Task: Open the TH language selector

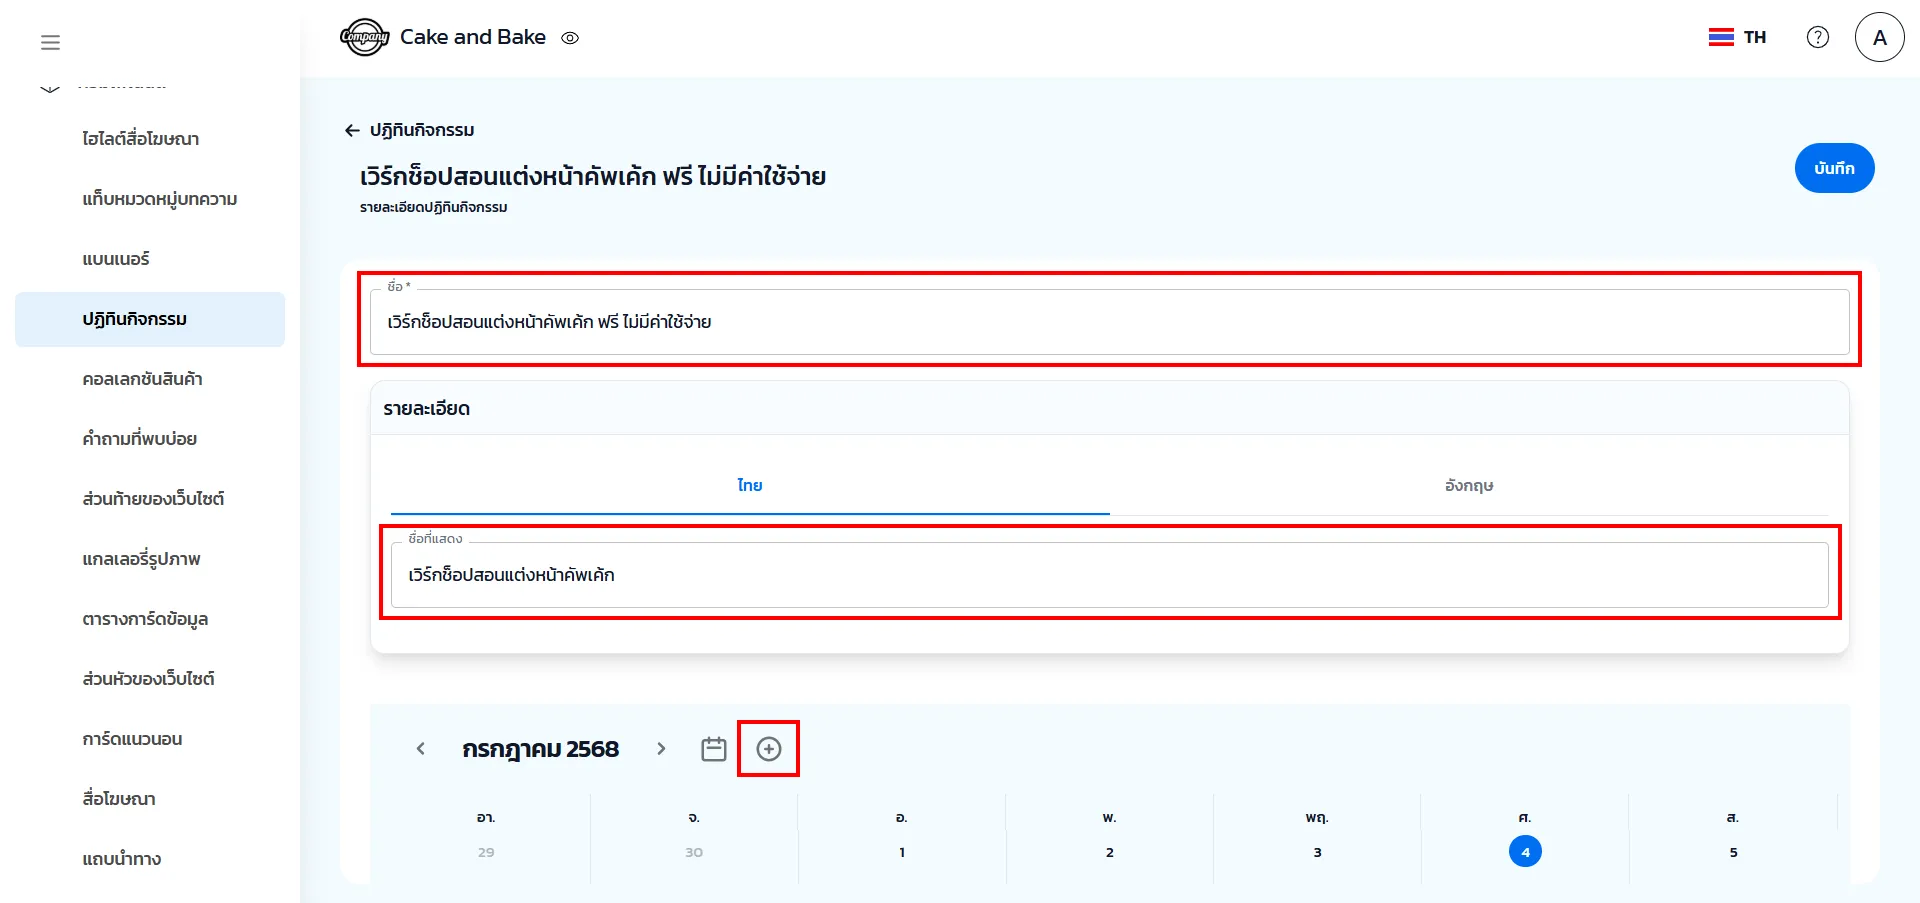Action: [x=1738, y=37]
